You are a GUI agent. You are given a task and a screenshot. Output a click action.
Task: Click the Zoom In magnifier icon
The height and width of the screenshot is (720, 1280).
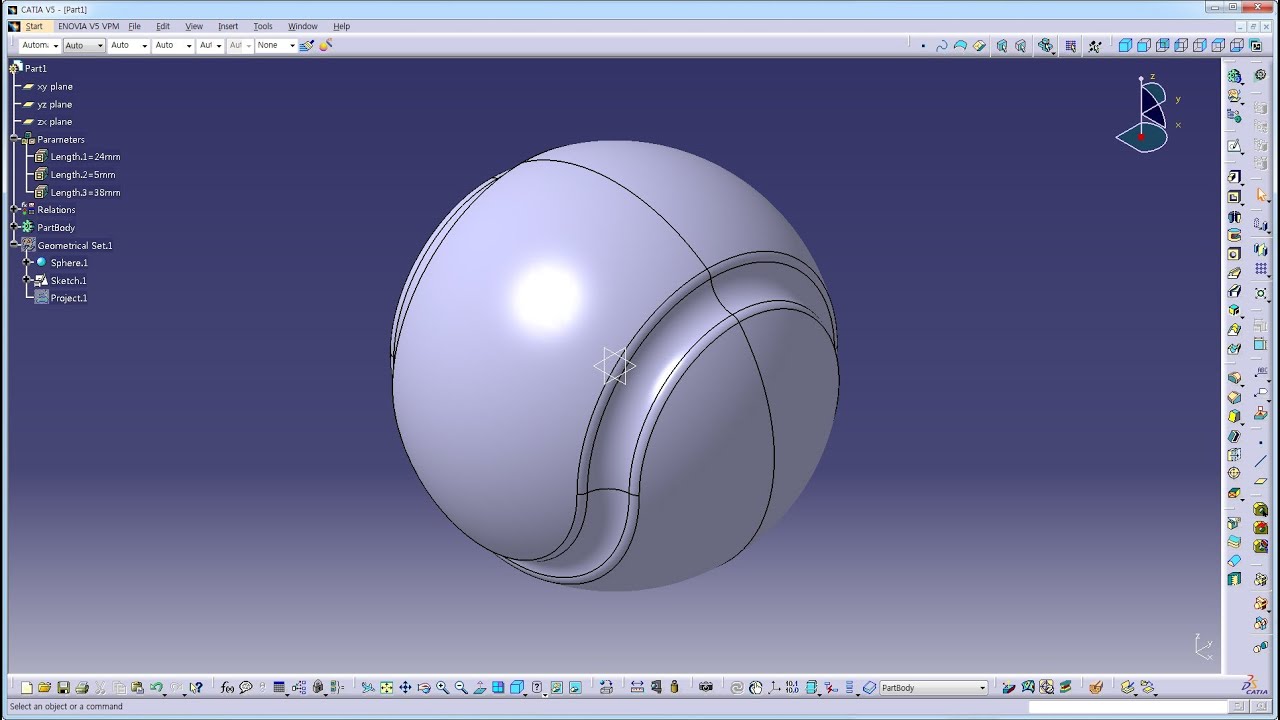pyautogui.click(x=442, y=688)
